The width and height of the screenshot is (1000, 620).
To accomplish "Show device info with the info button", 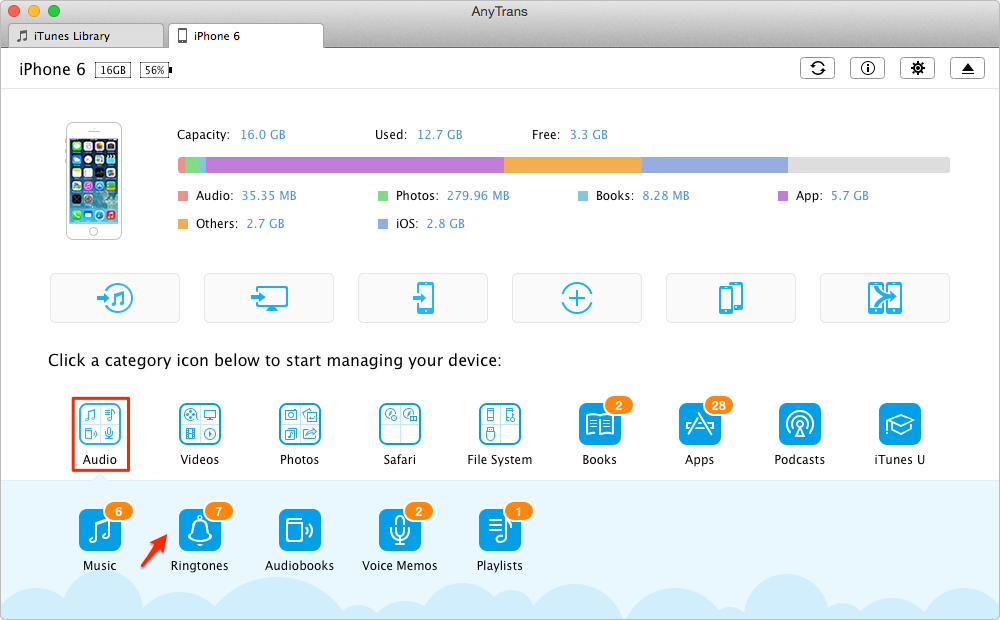I will (x=867, y=68).
